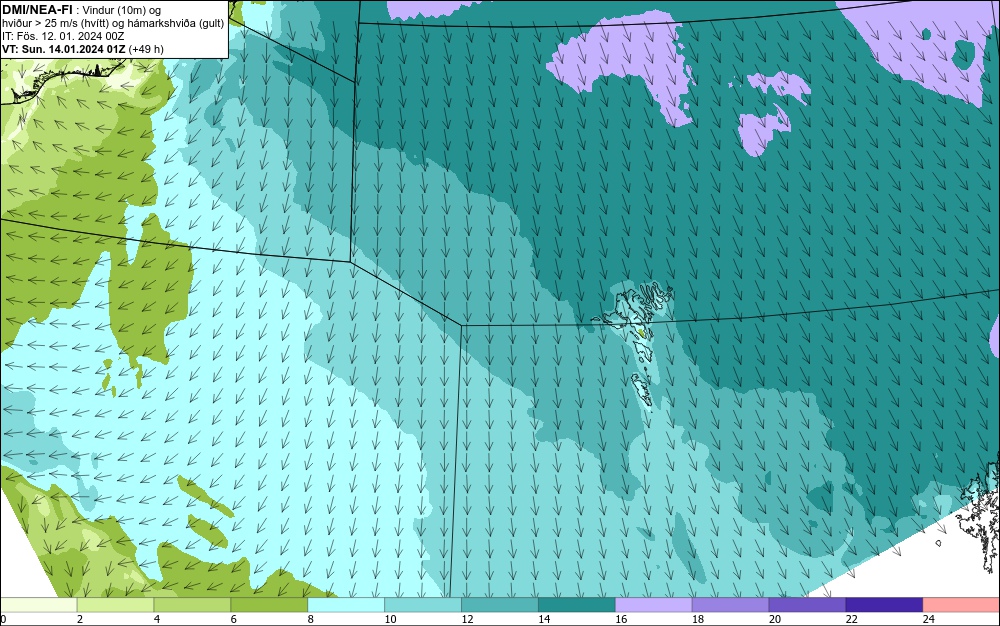Click the legend scale value '24'
This screenshot has height=626, width=1000.
click(x=929, y=619)
